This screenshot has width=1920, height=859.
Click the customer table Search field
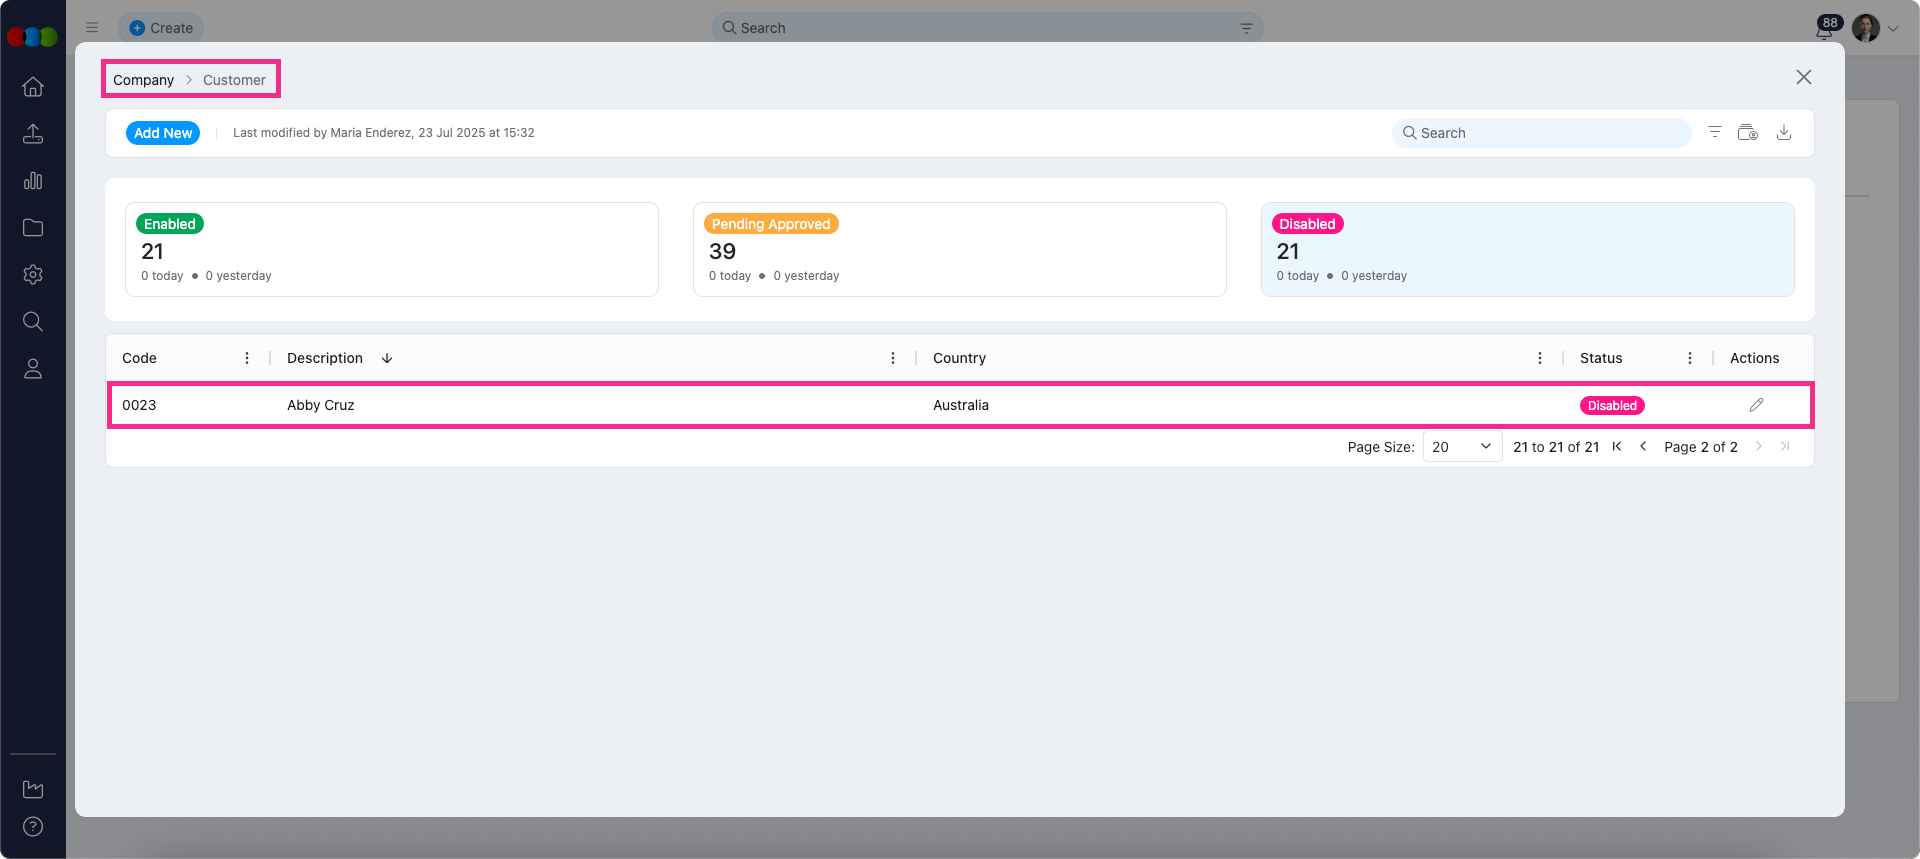click(x=1541, y=133)
